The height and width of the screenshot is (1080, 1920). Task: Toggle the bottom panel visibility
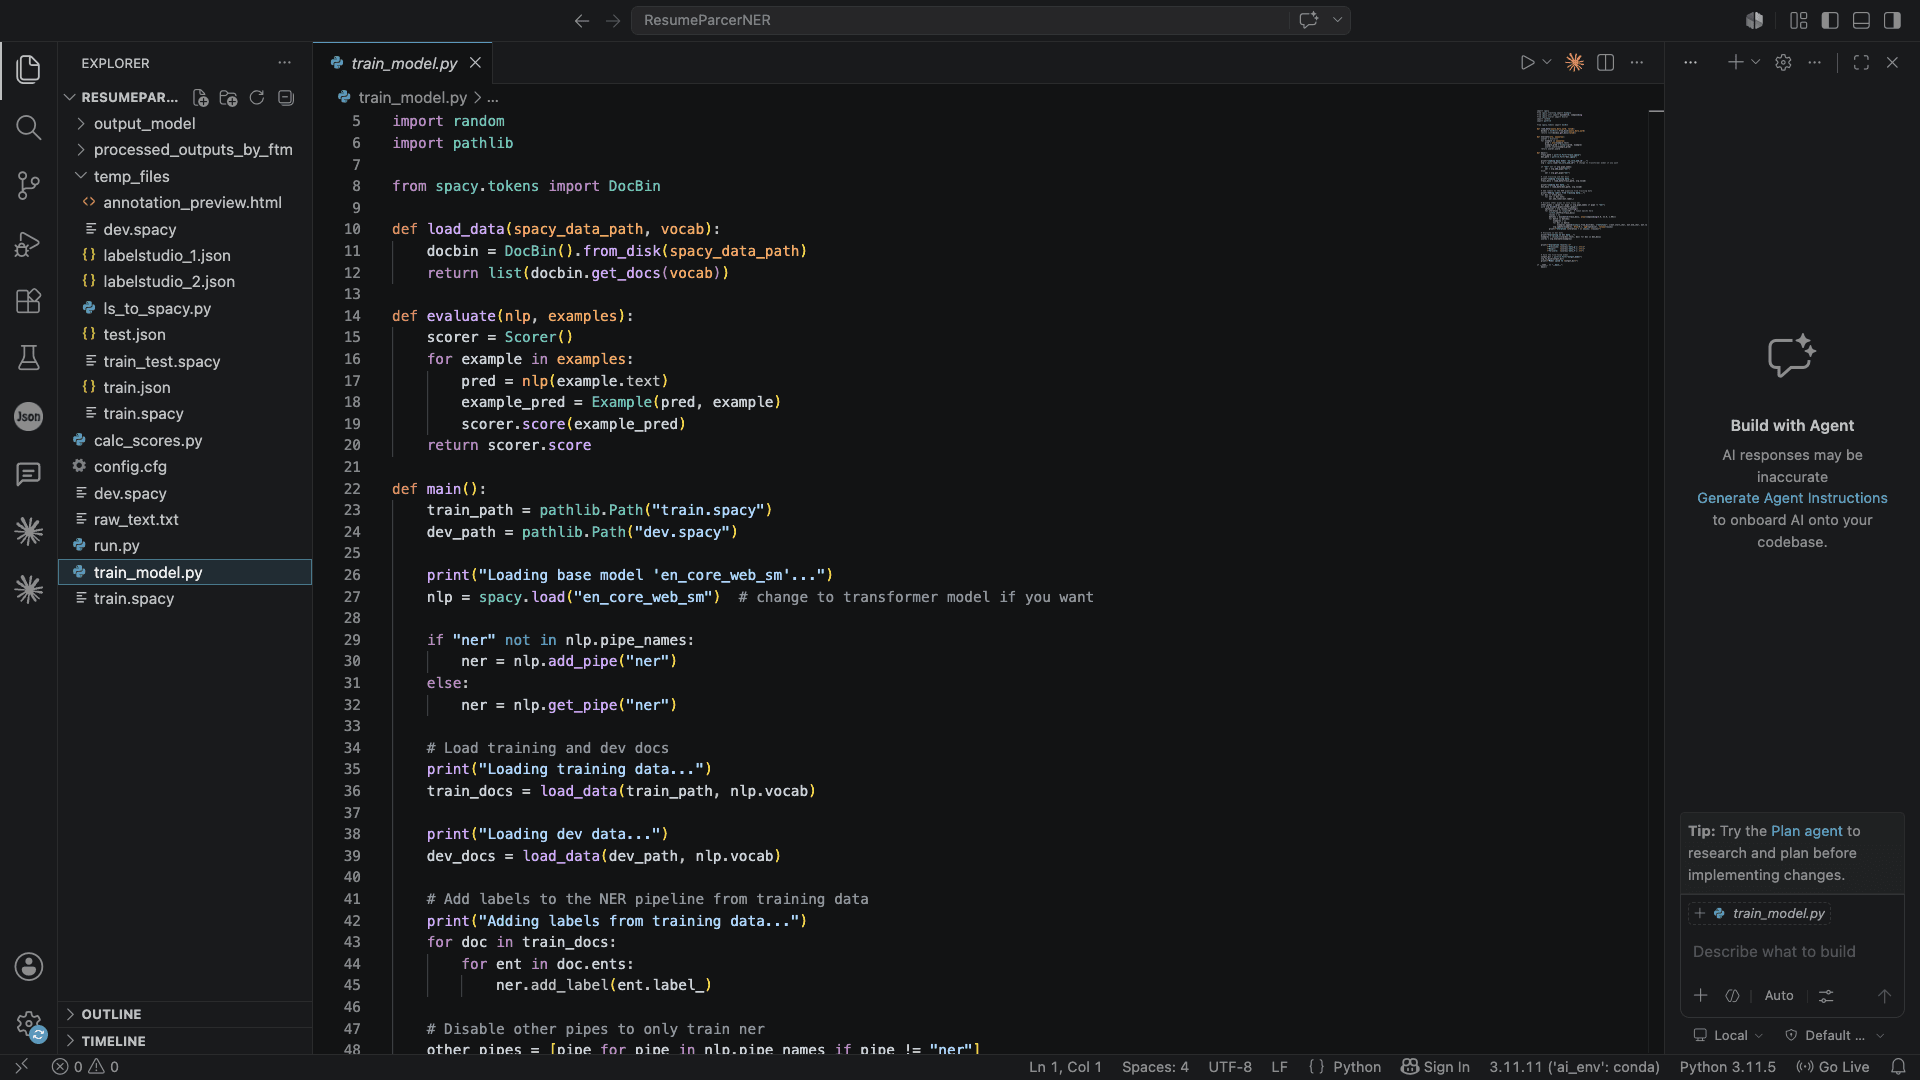[x=1861, y=20]
